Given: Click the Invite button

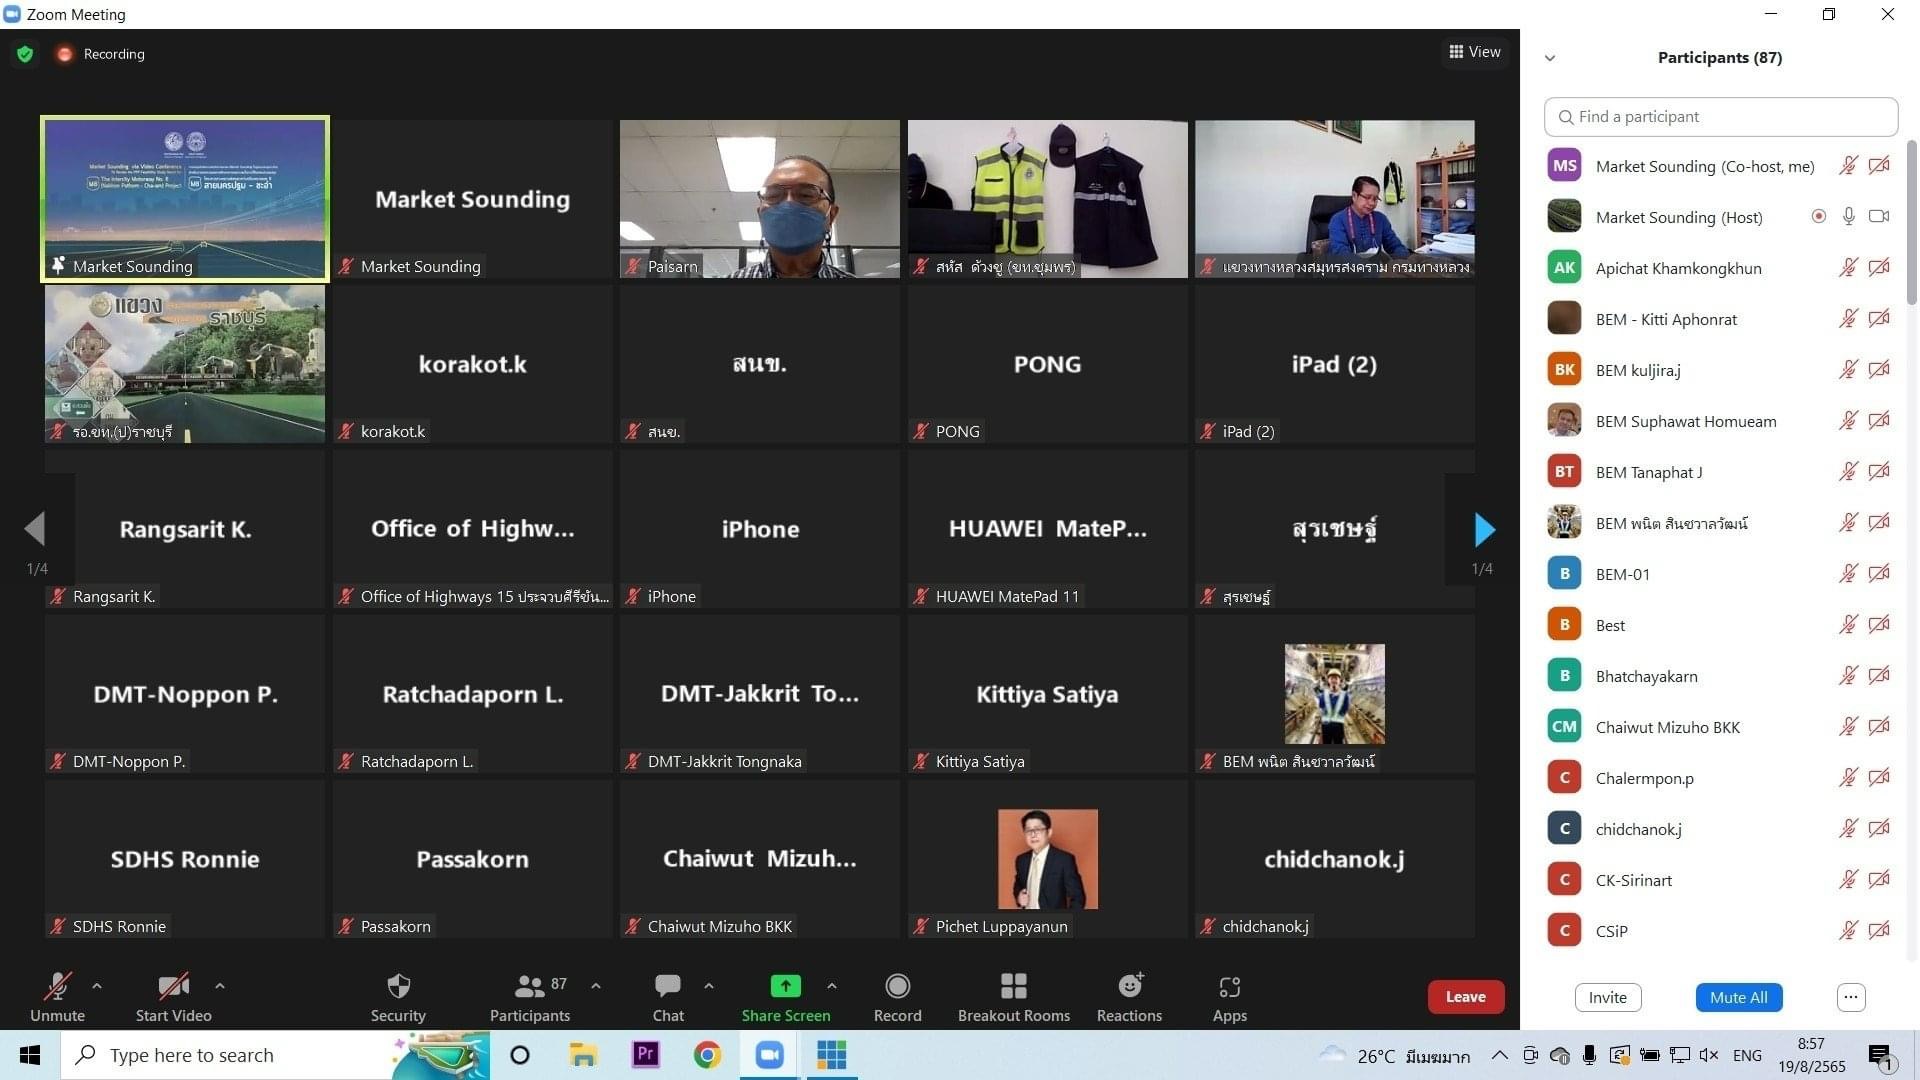Looking at the screenshot, I should coord(1607,997).
